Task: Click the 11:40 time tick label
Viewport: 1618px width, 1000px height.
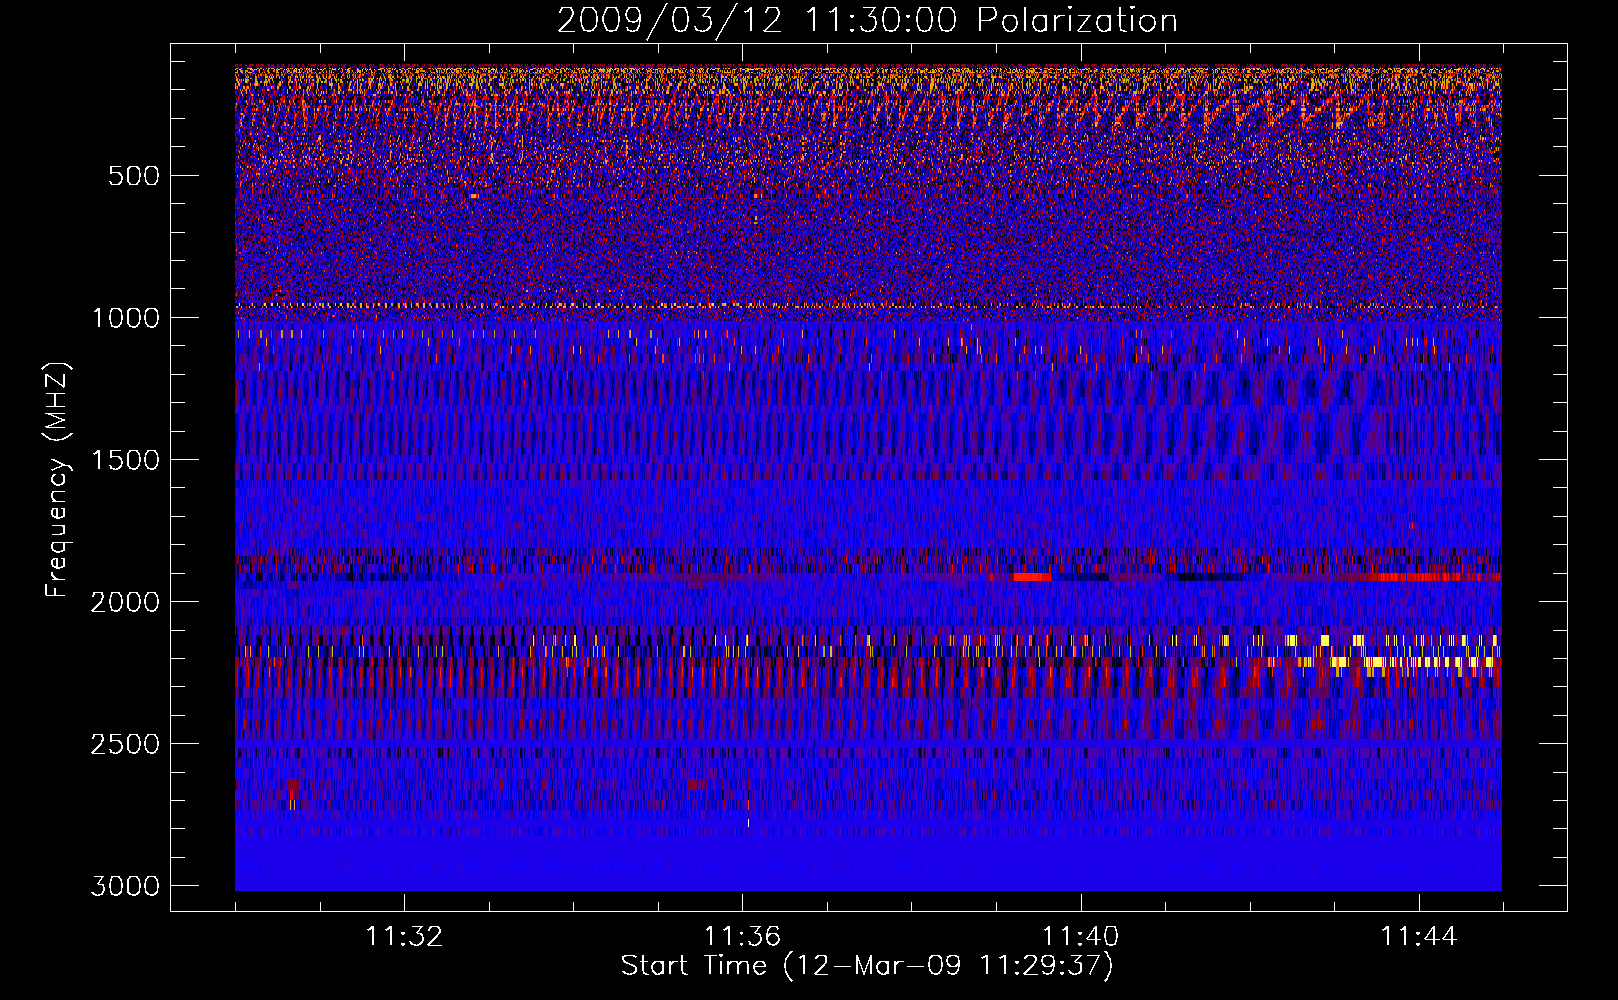Action: pyautogui.click(x=1080, y=937)
